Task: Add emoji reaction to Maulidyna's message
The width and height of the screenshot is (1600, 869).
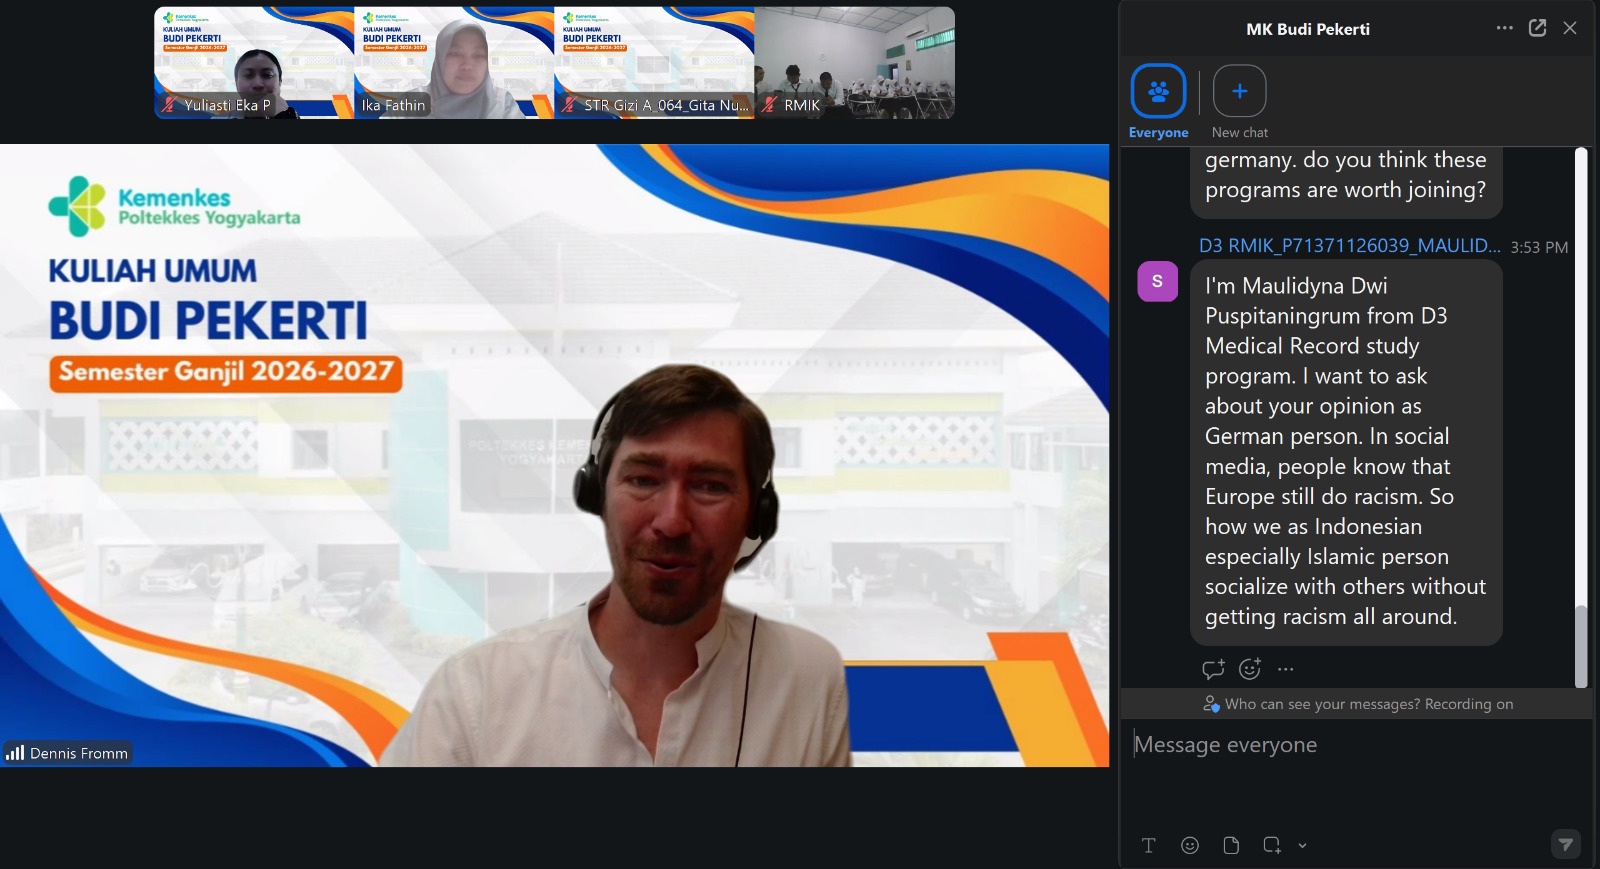Action: pyautogui.click(x=1250, y=669)
